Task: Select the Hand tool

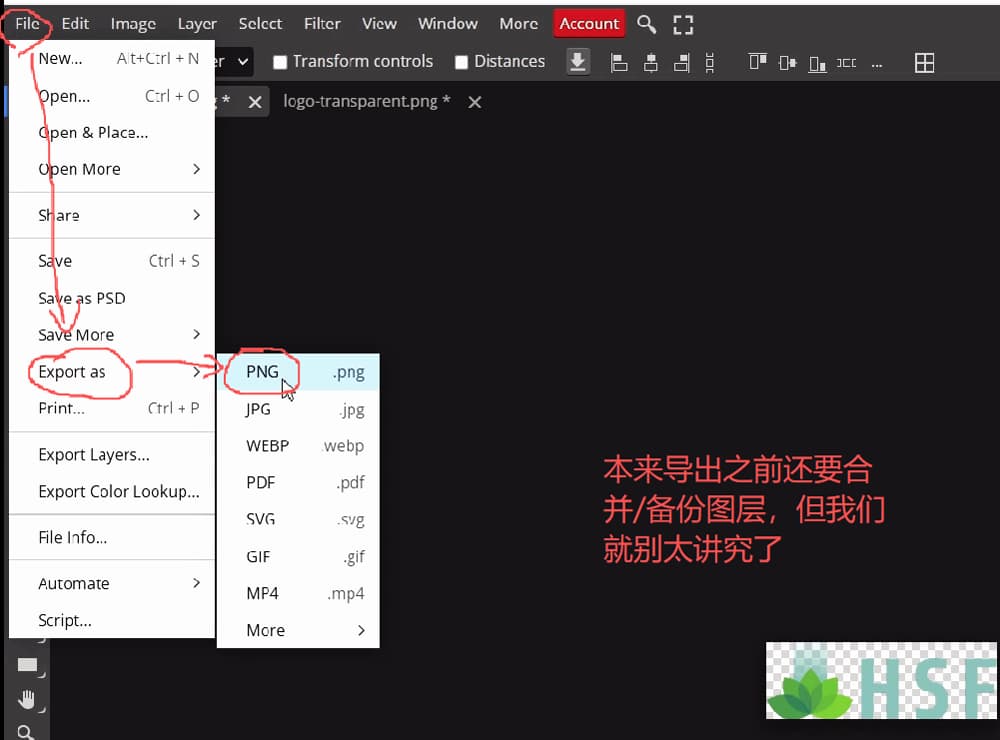Action: tap(27, 700)
